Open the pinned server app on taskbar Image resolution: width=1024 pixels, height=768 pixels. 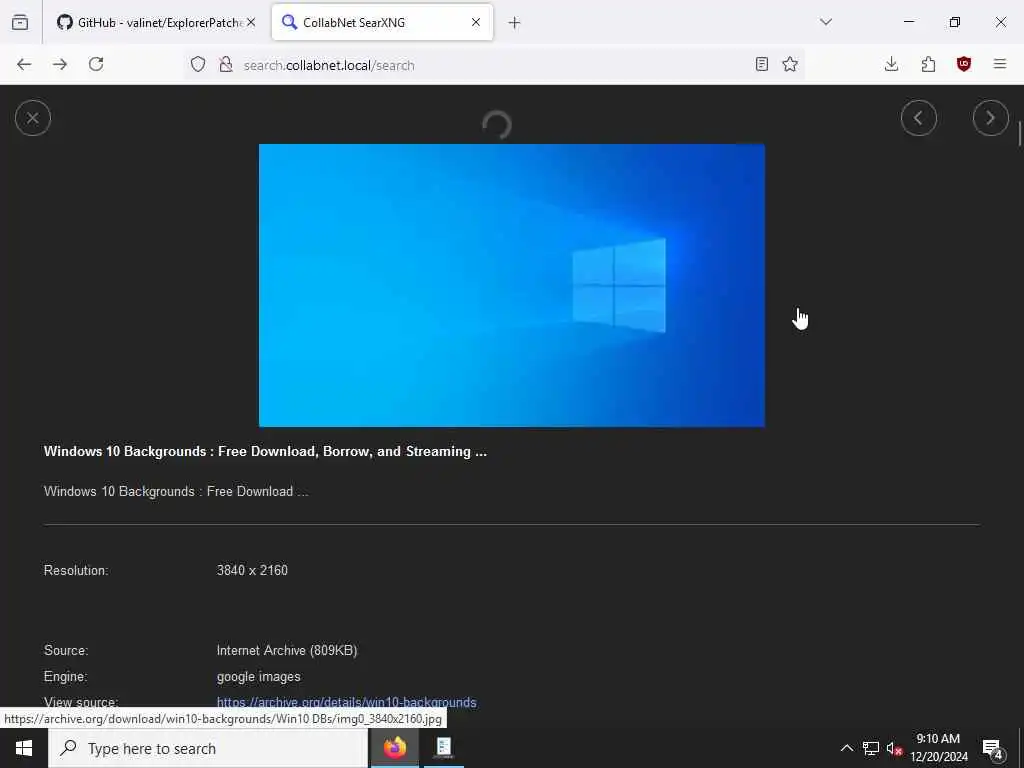[x=443, y=748]
